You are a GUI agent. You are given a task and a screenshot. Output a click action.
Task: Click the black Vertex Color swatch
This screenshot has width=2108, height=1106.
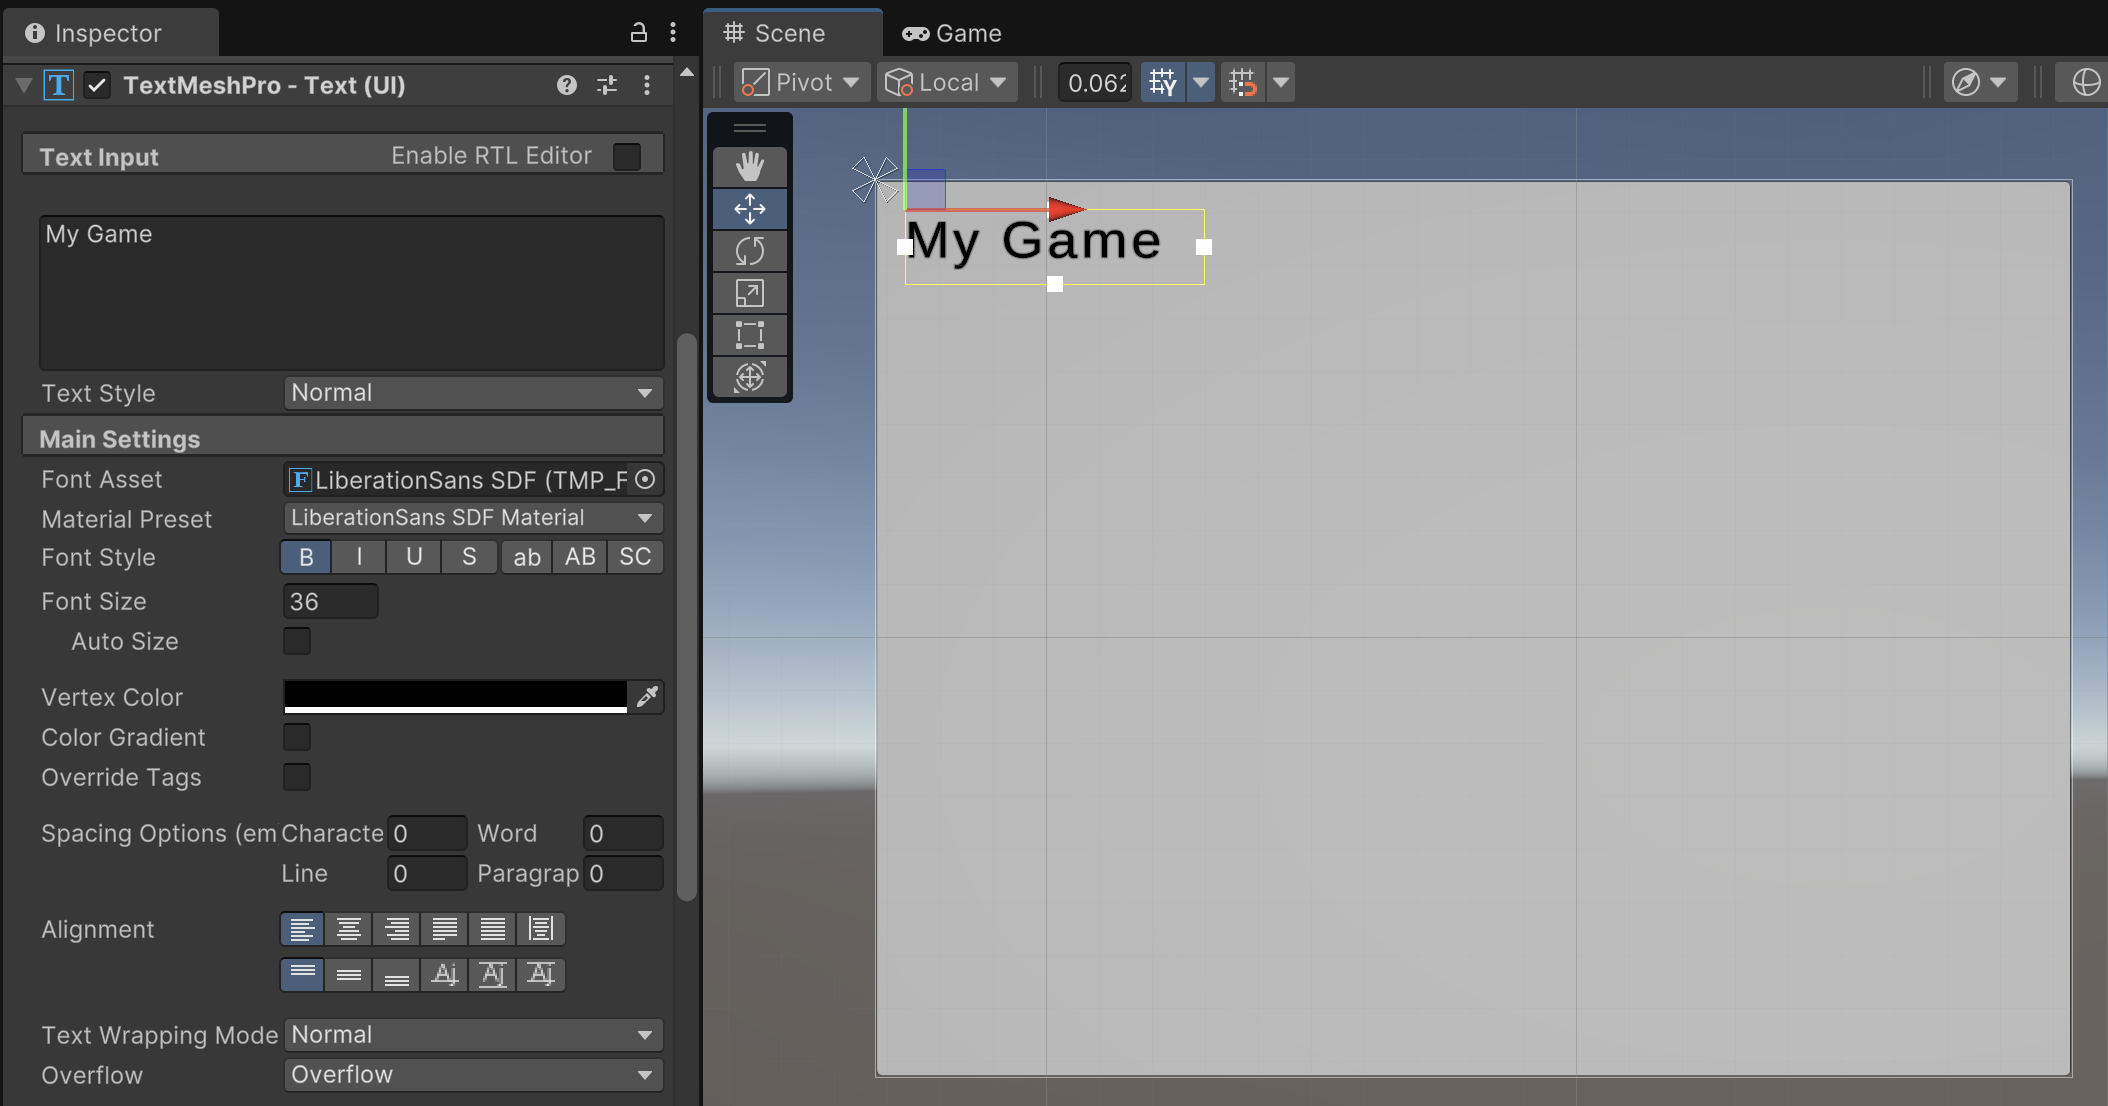coord(455,694)
